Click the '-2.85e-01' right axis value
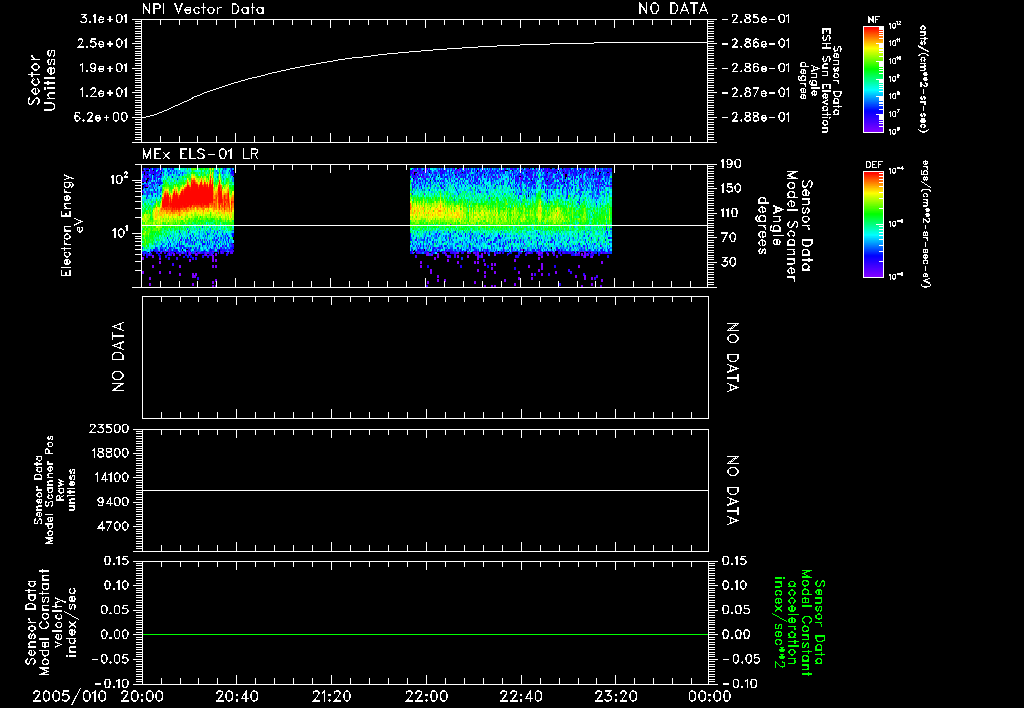The height and width of the screenshot is (708, 1024). tap(756, 18)
